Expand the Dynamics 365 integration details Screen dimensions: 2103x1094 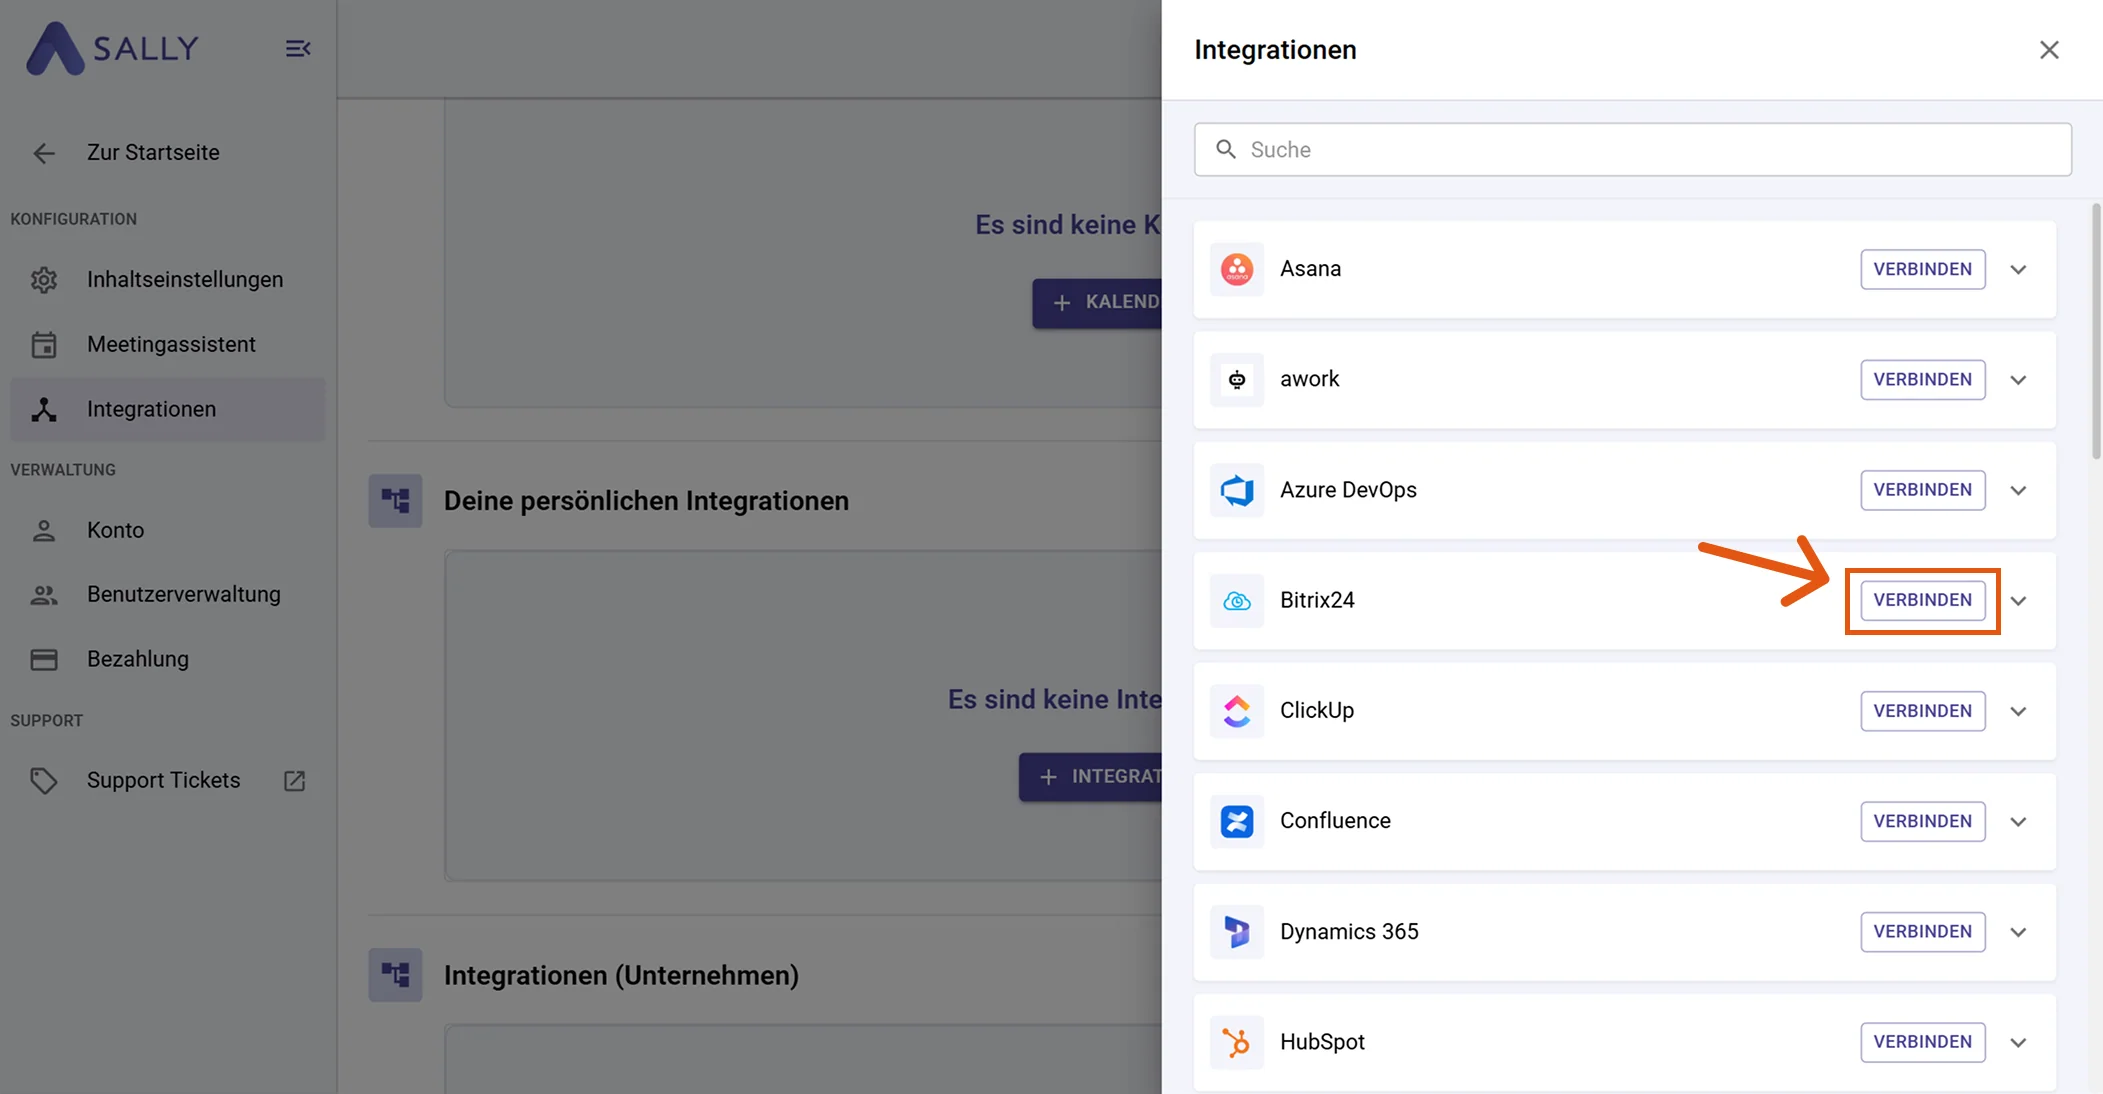[x=2018, y=932]
